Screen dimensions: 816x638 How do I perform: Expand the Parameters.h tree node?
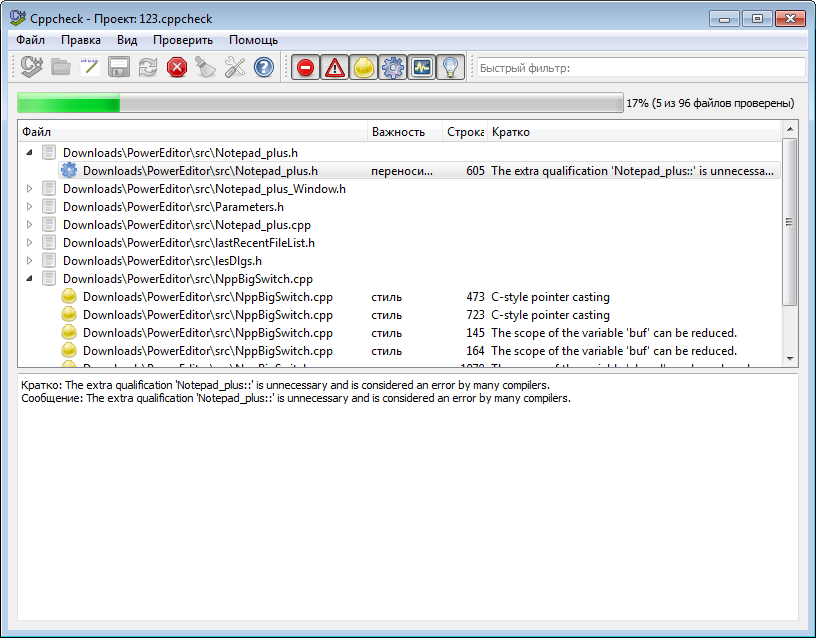30,207
